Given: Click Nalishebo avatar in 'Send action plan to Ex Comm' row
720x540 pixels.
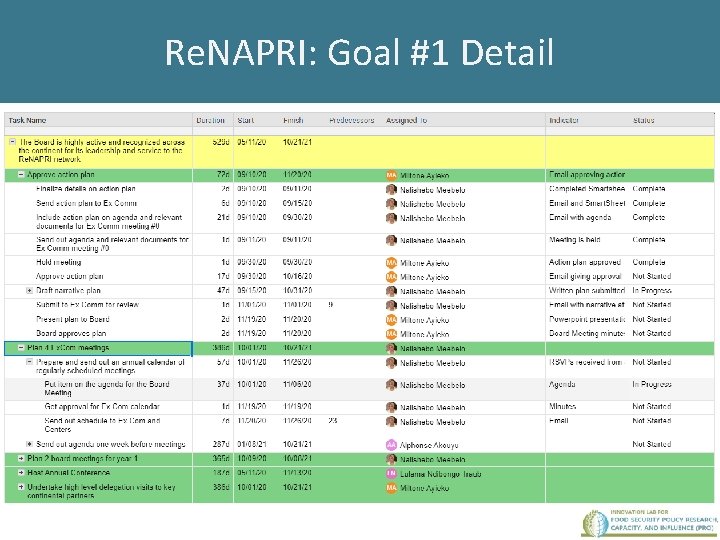Looking at the screenshot, I should click(x=391, y=204).
